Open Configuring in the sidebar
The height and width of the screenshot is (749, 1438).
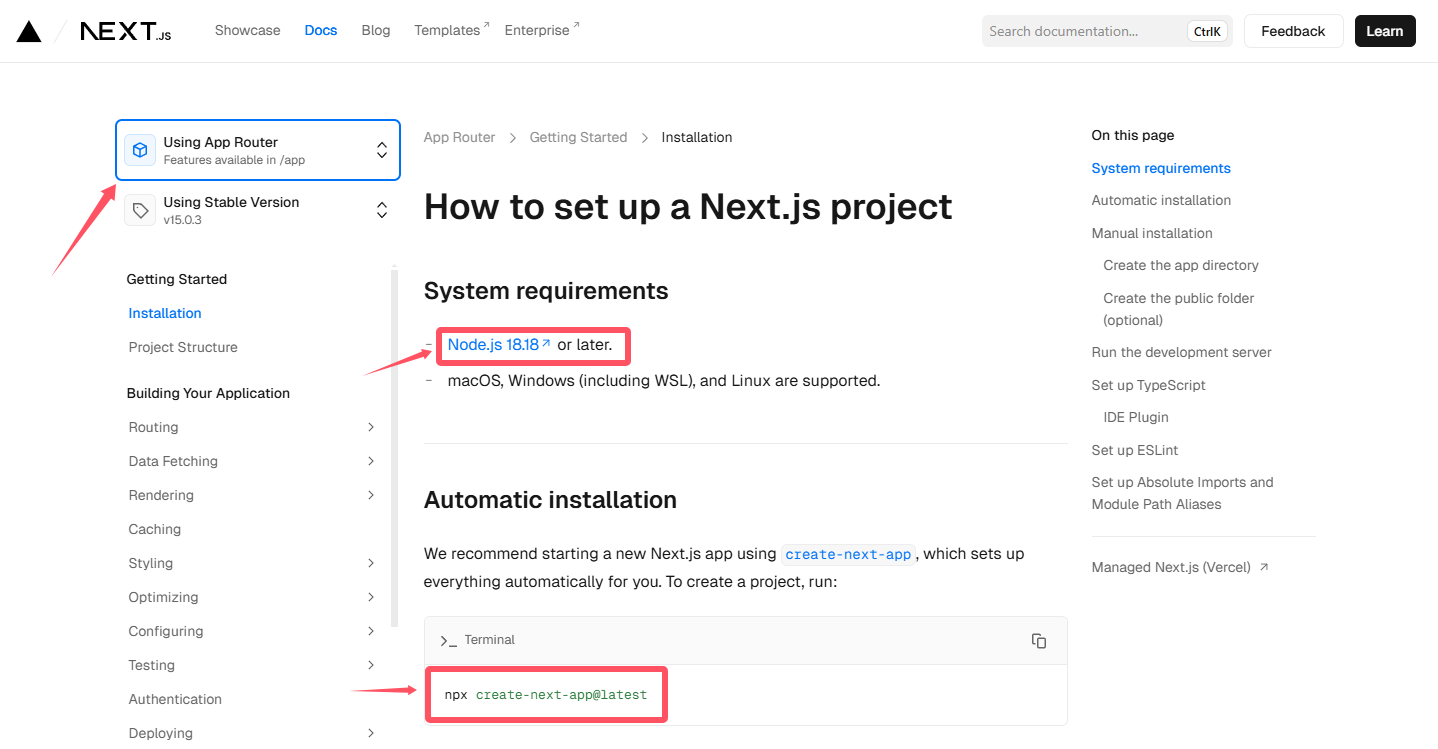166,631
